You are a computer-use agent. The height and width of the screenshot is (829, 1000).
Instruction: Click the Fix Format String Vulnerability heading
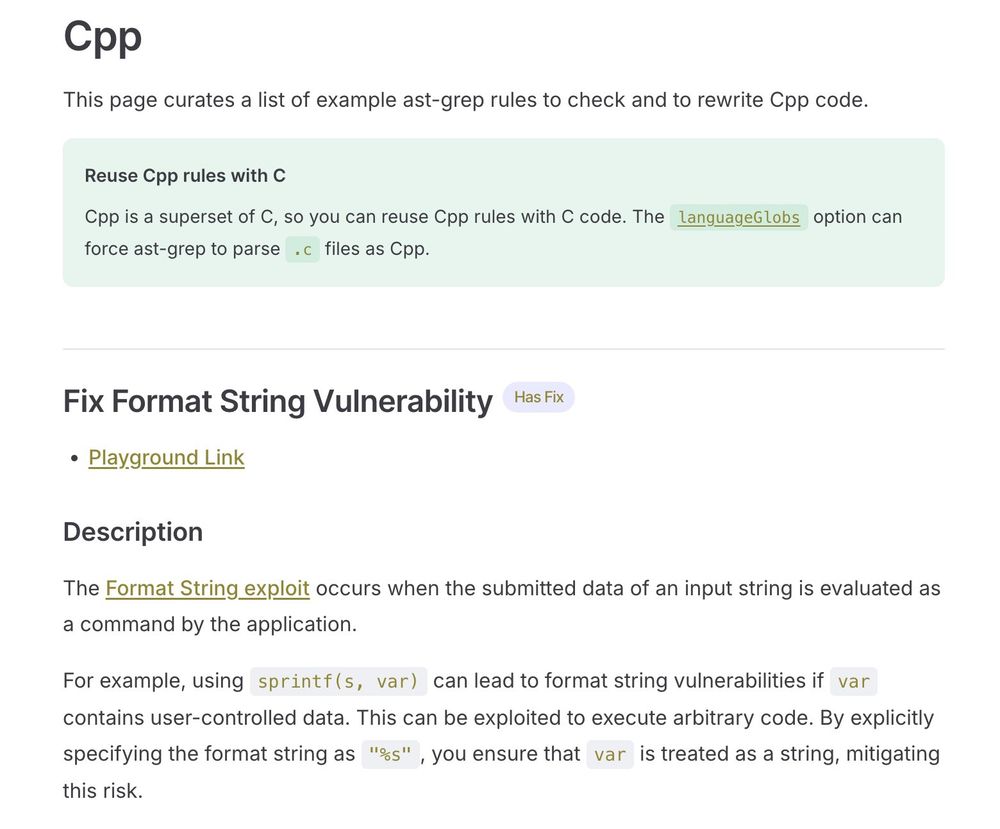coord(277,401)
